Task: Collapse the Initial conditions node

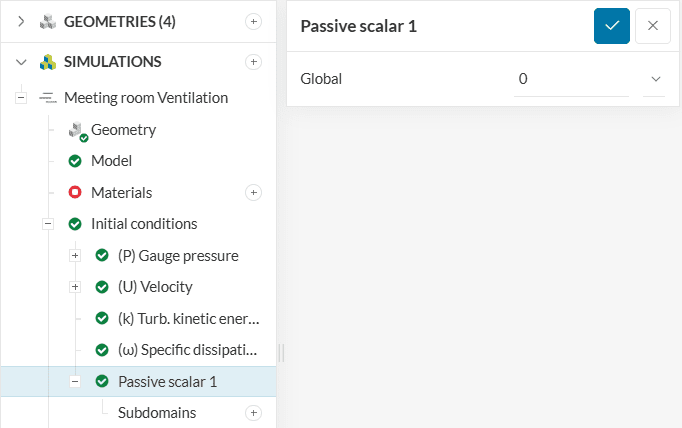Action: [48, 224]
